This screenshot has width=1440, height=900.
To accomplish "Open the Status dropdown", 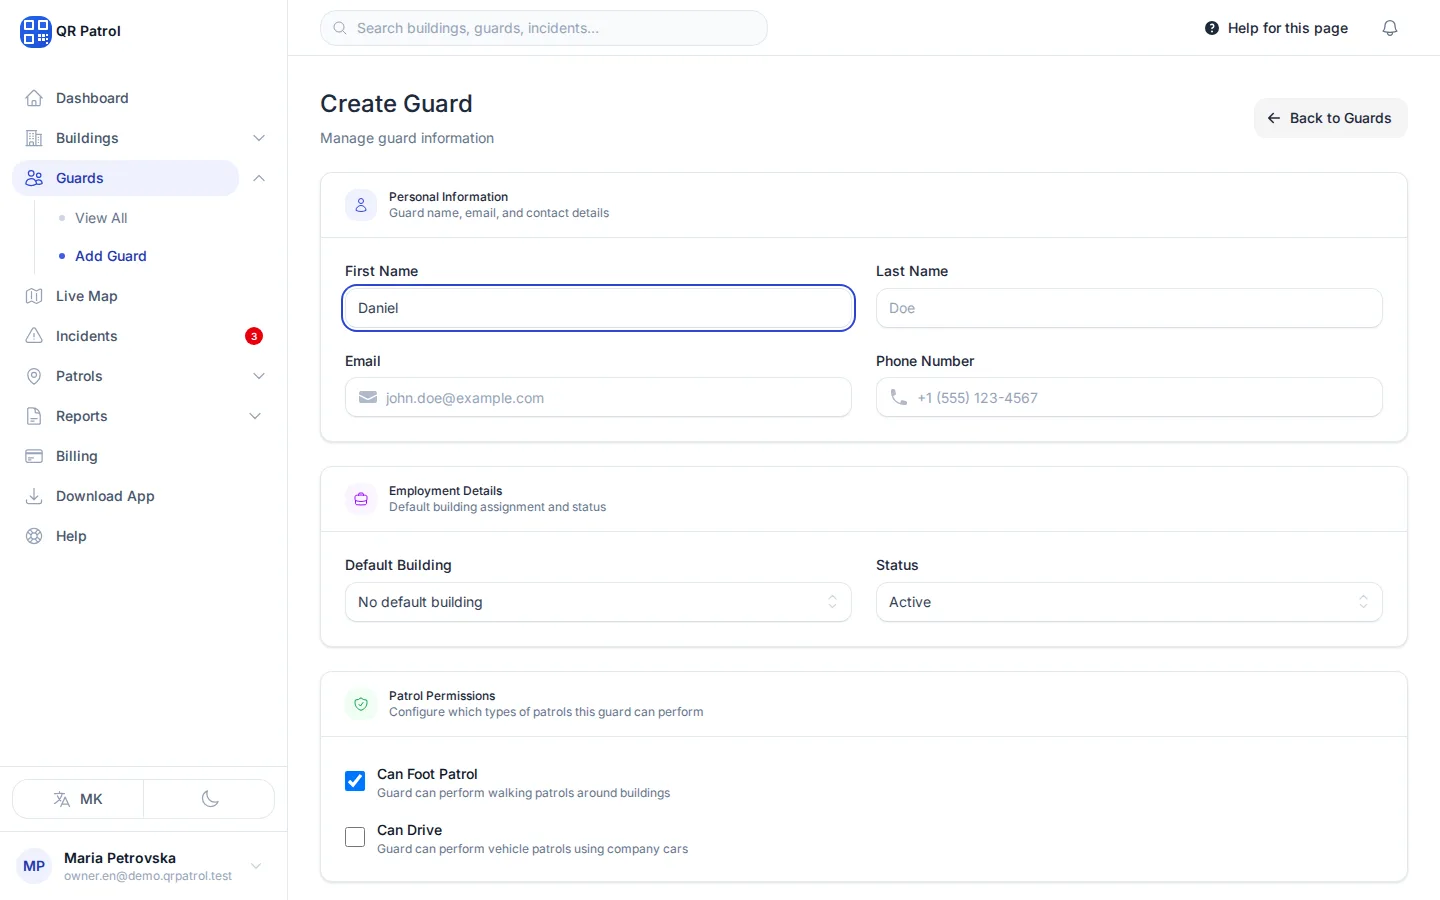I will point(1129,602).
